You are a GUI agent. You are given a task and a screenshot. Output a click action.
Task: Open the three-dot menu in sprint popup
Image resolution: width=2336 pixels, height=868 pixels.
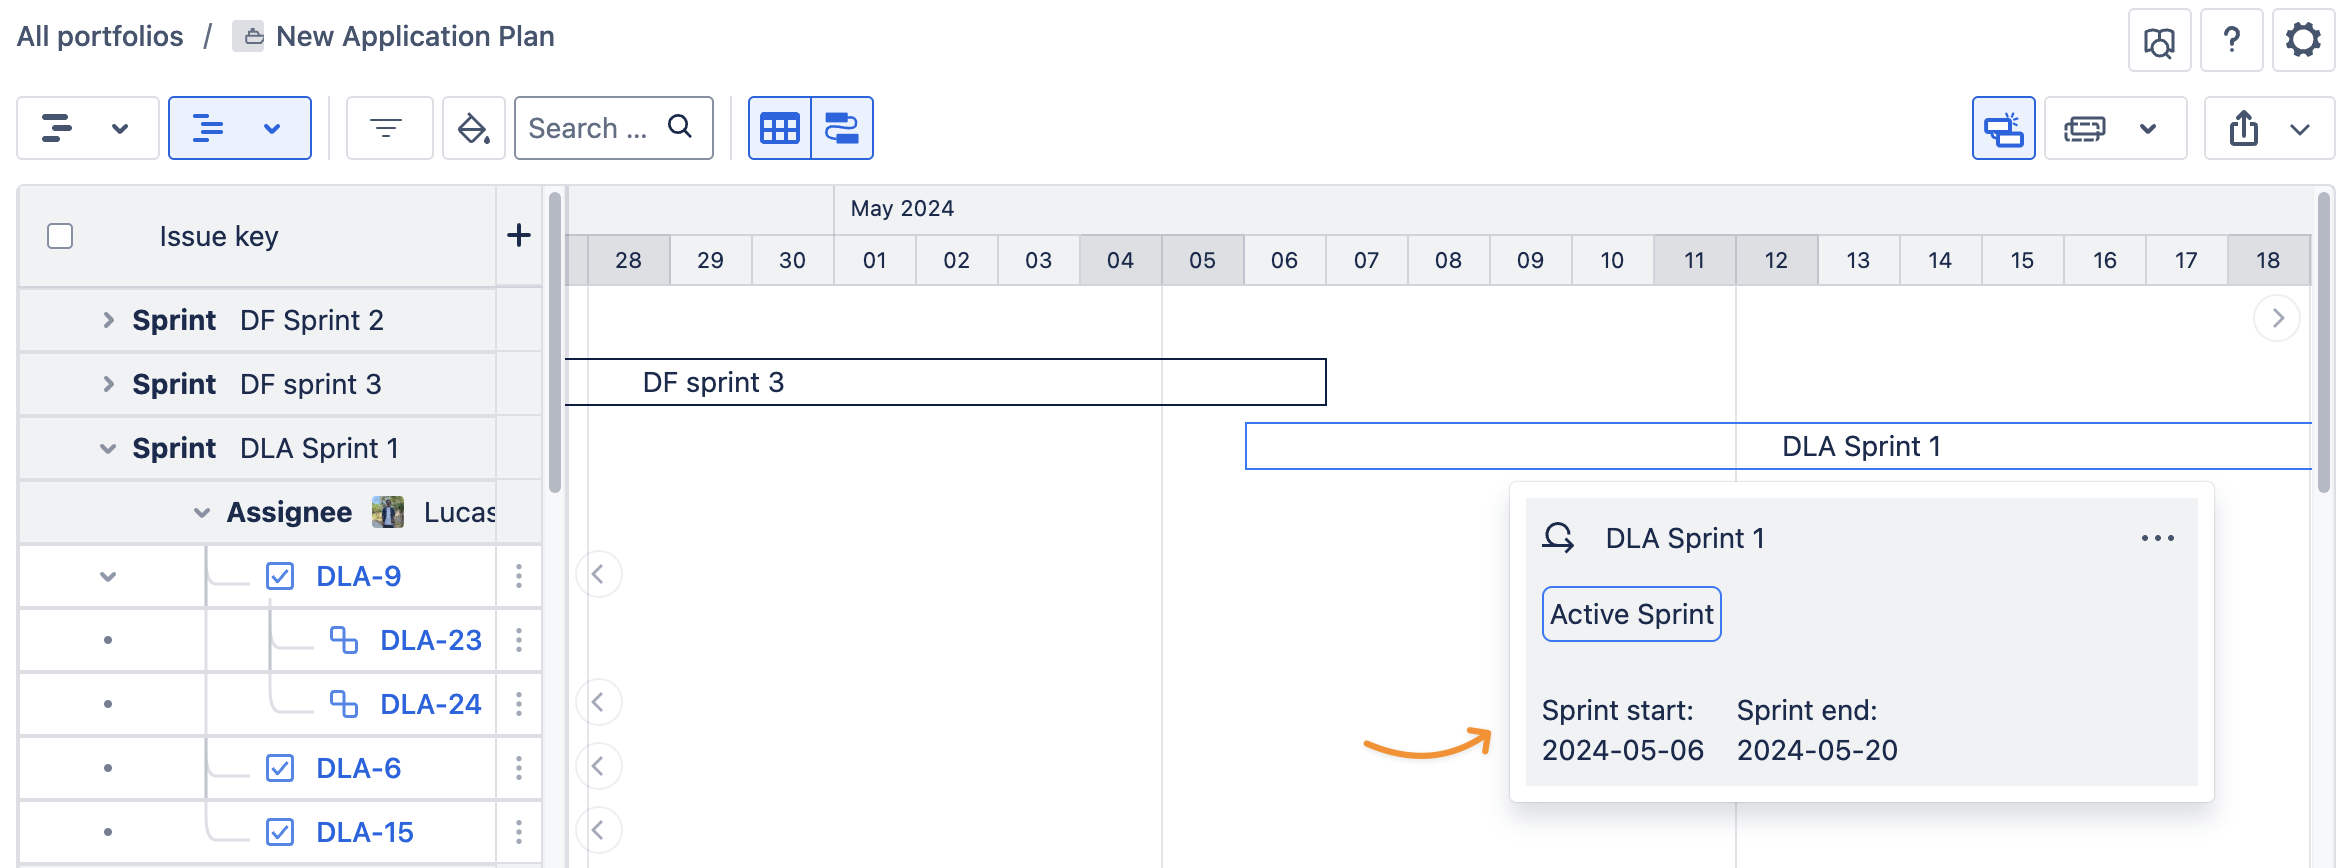pyautogui.click(x=2157, y=538)
